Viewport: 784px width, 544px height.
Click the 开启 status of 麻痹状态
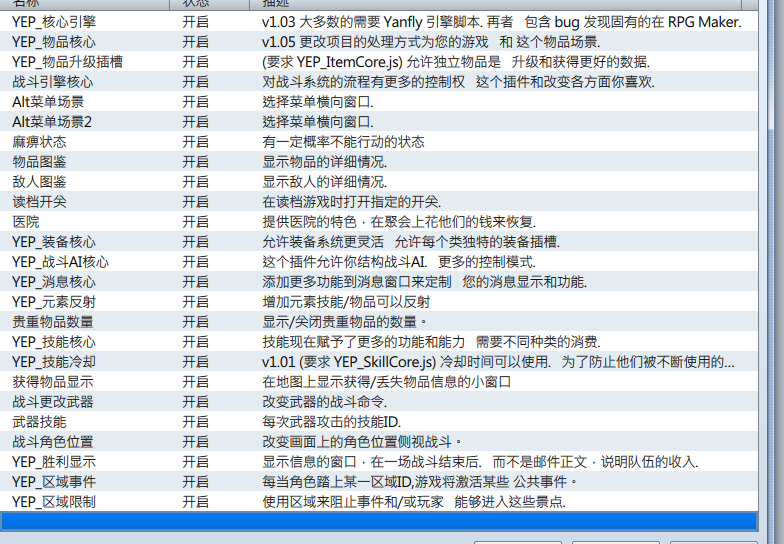pyautogui.click(x=196, y=142)
